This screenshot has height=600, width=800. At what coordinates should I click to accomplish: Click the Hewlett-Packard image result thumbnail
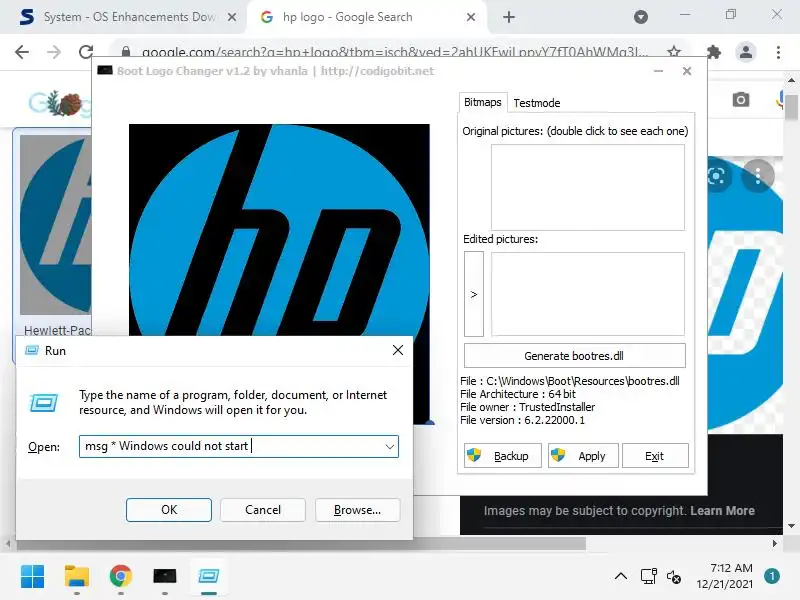pos(55,224)
